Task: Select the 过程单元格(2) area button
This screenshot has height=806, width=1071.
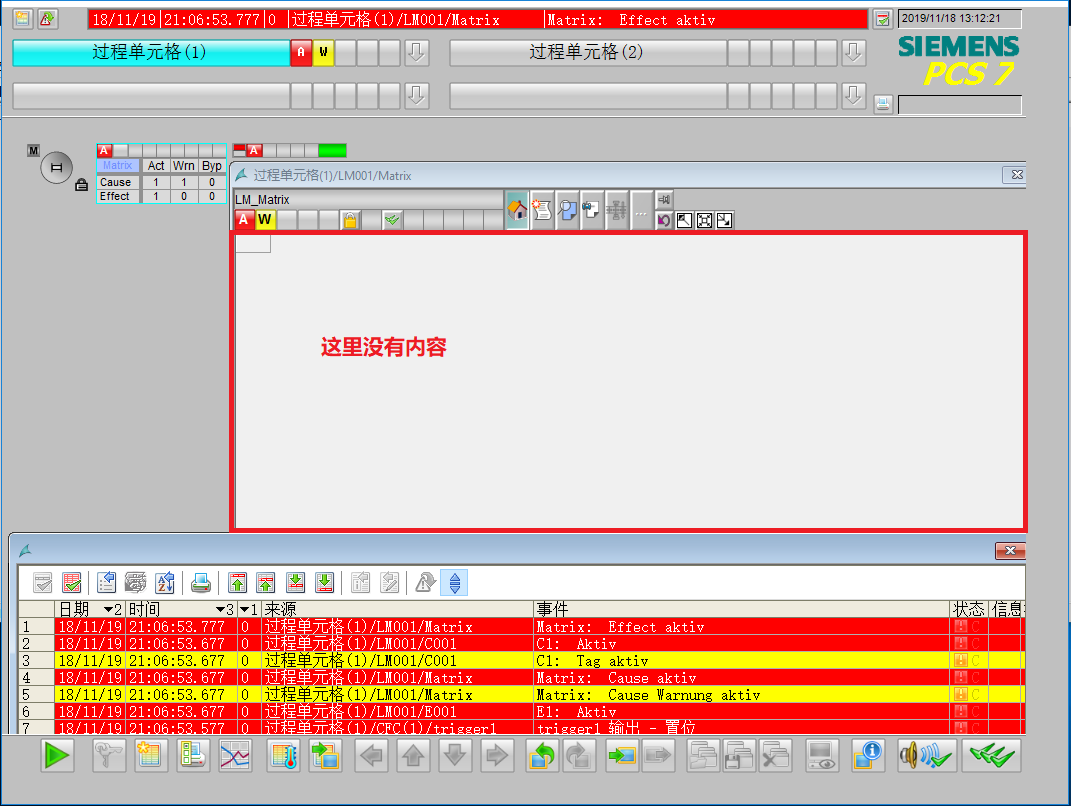Action: [x=587, y=53]
